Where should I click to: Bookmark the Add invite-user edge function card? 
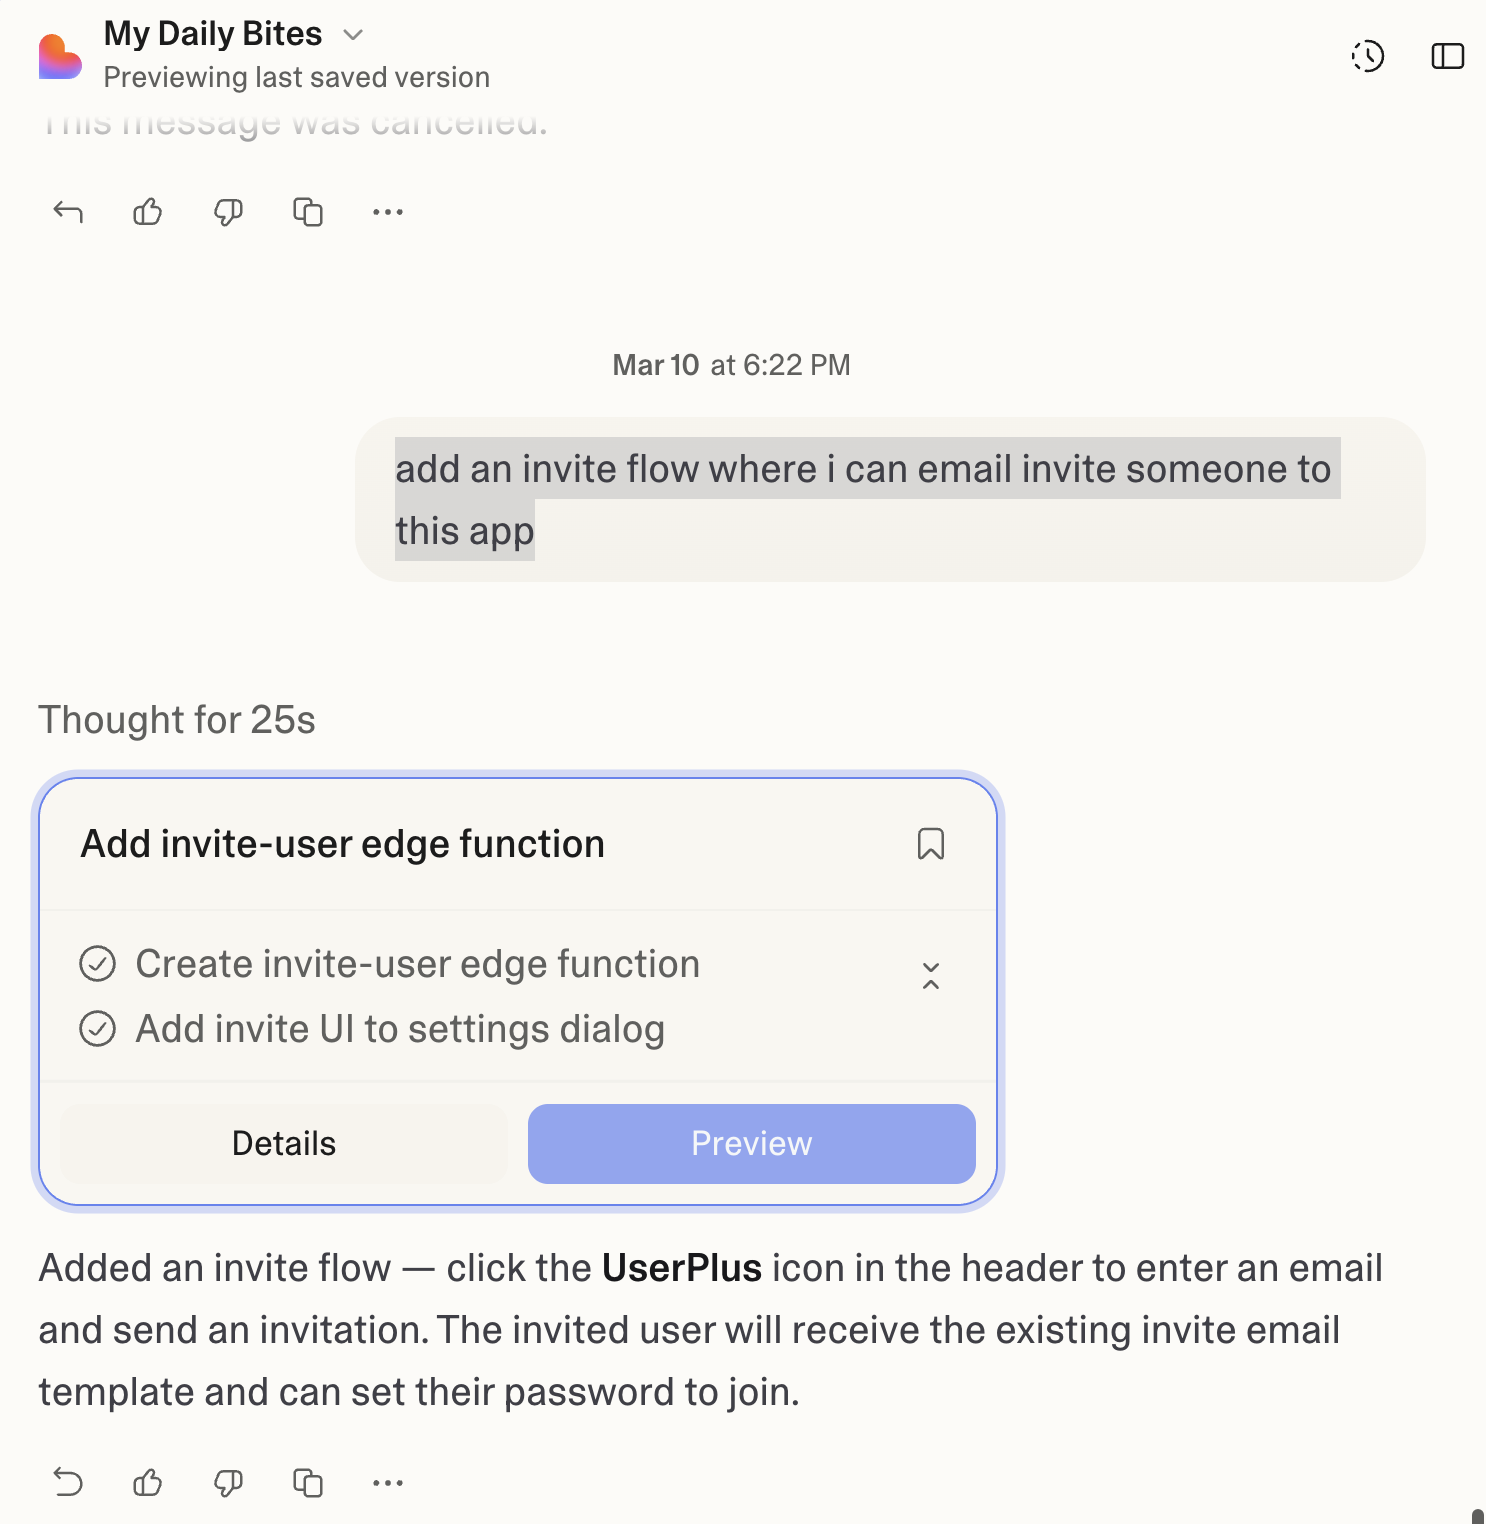[931, 845]
